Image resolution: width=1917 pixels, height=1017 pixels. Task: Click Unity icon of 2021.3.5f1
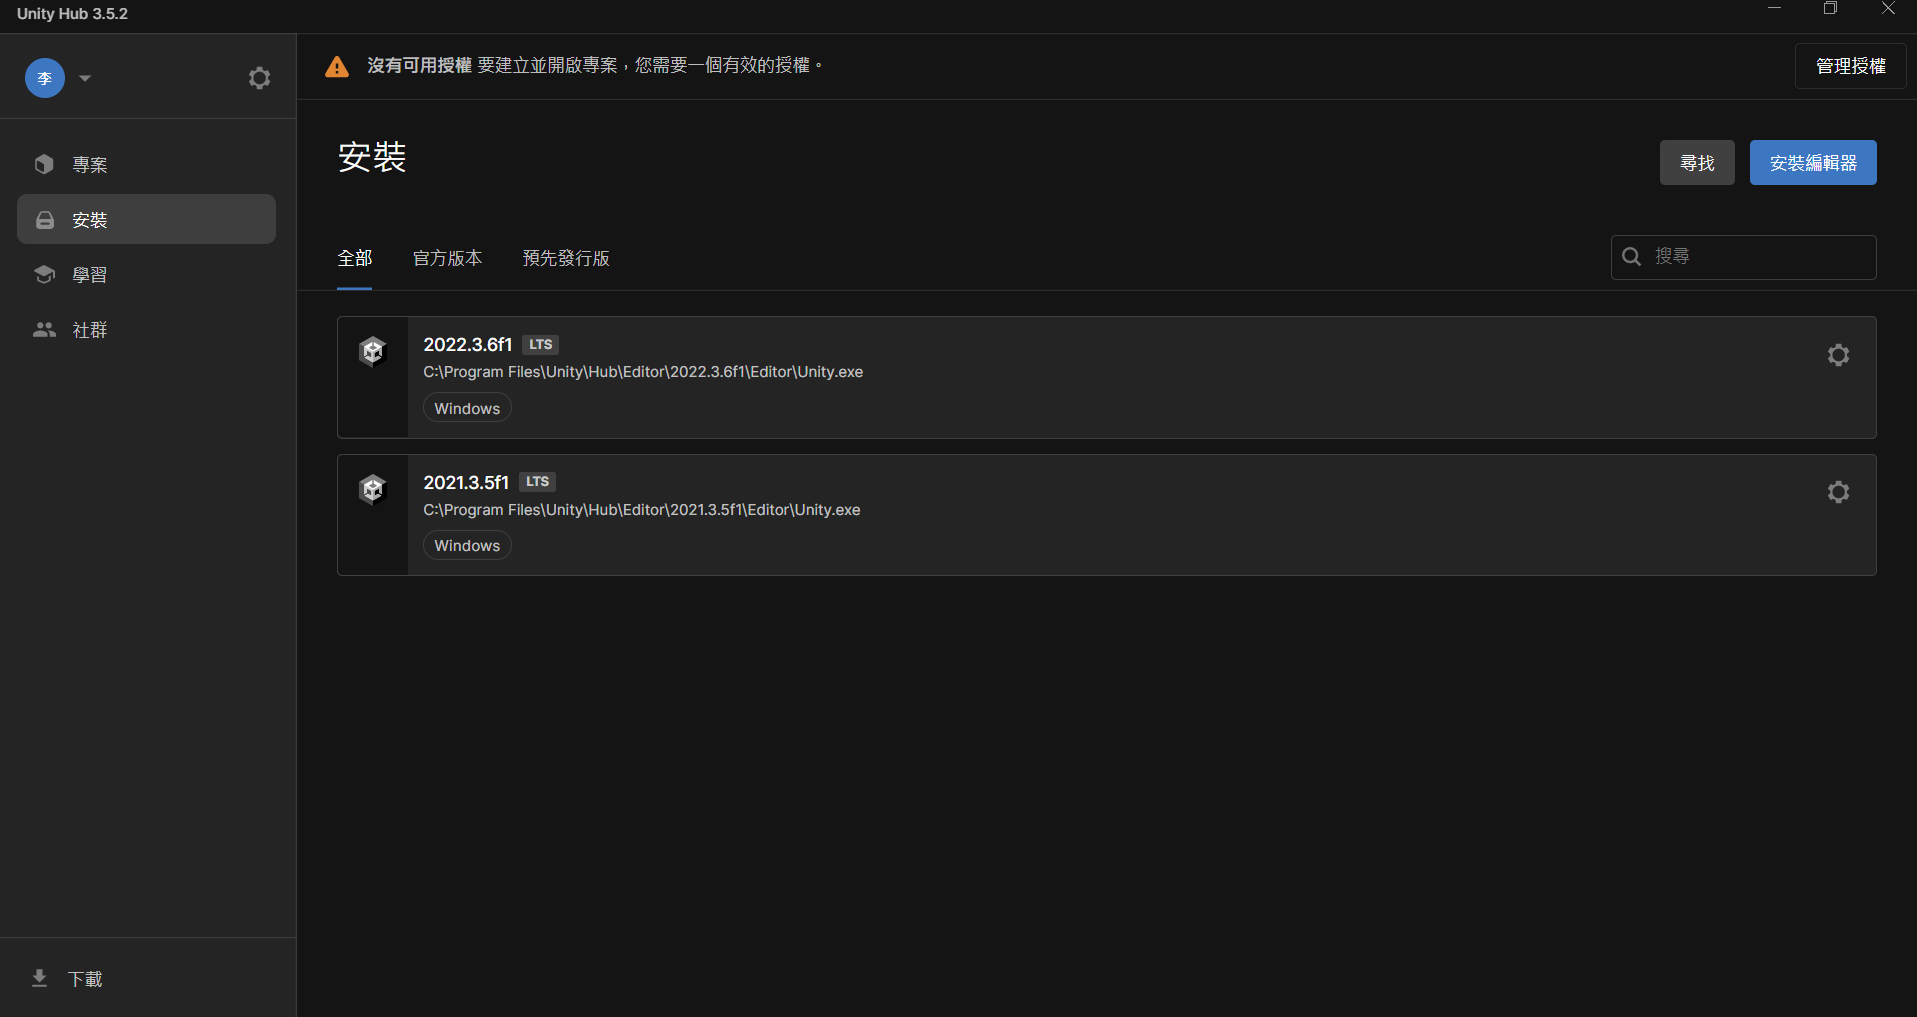373,489
